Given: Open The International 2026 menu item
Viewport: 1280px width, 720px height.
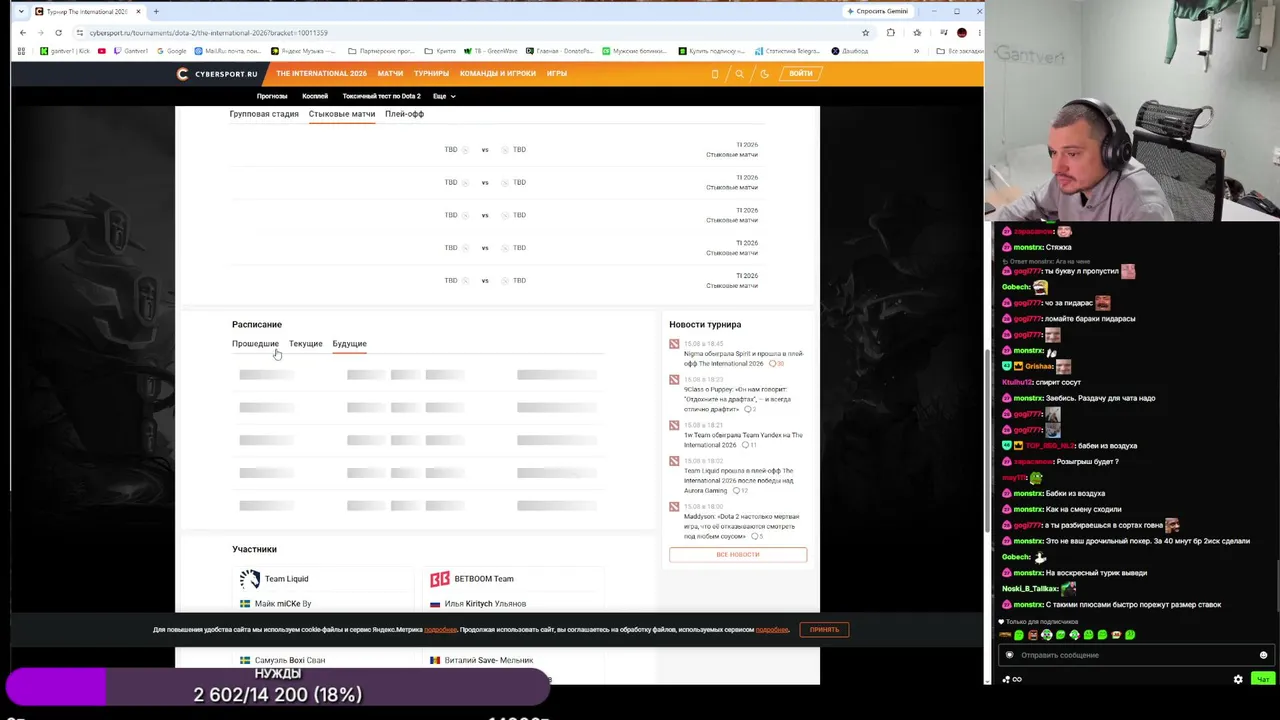Looking at the screenshot, I should click(x=321, y=73).
